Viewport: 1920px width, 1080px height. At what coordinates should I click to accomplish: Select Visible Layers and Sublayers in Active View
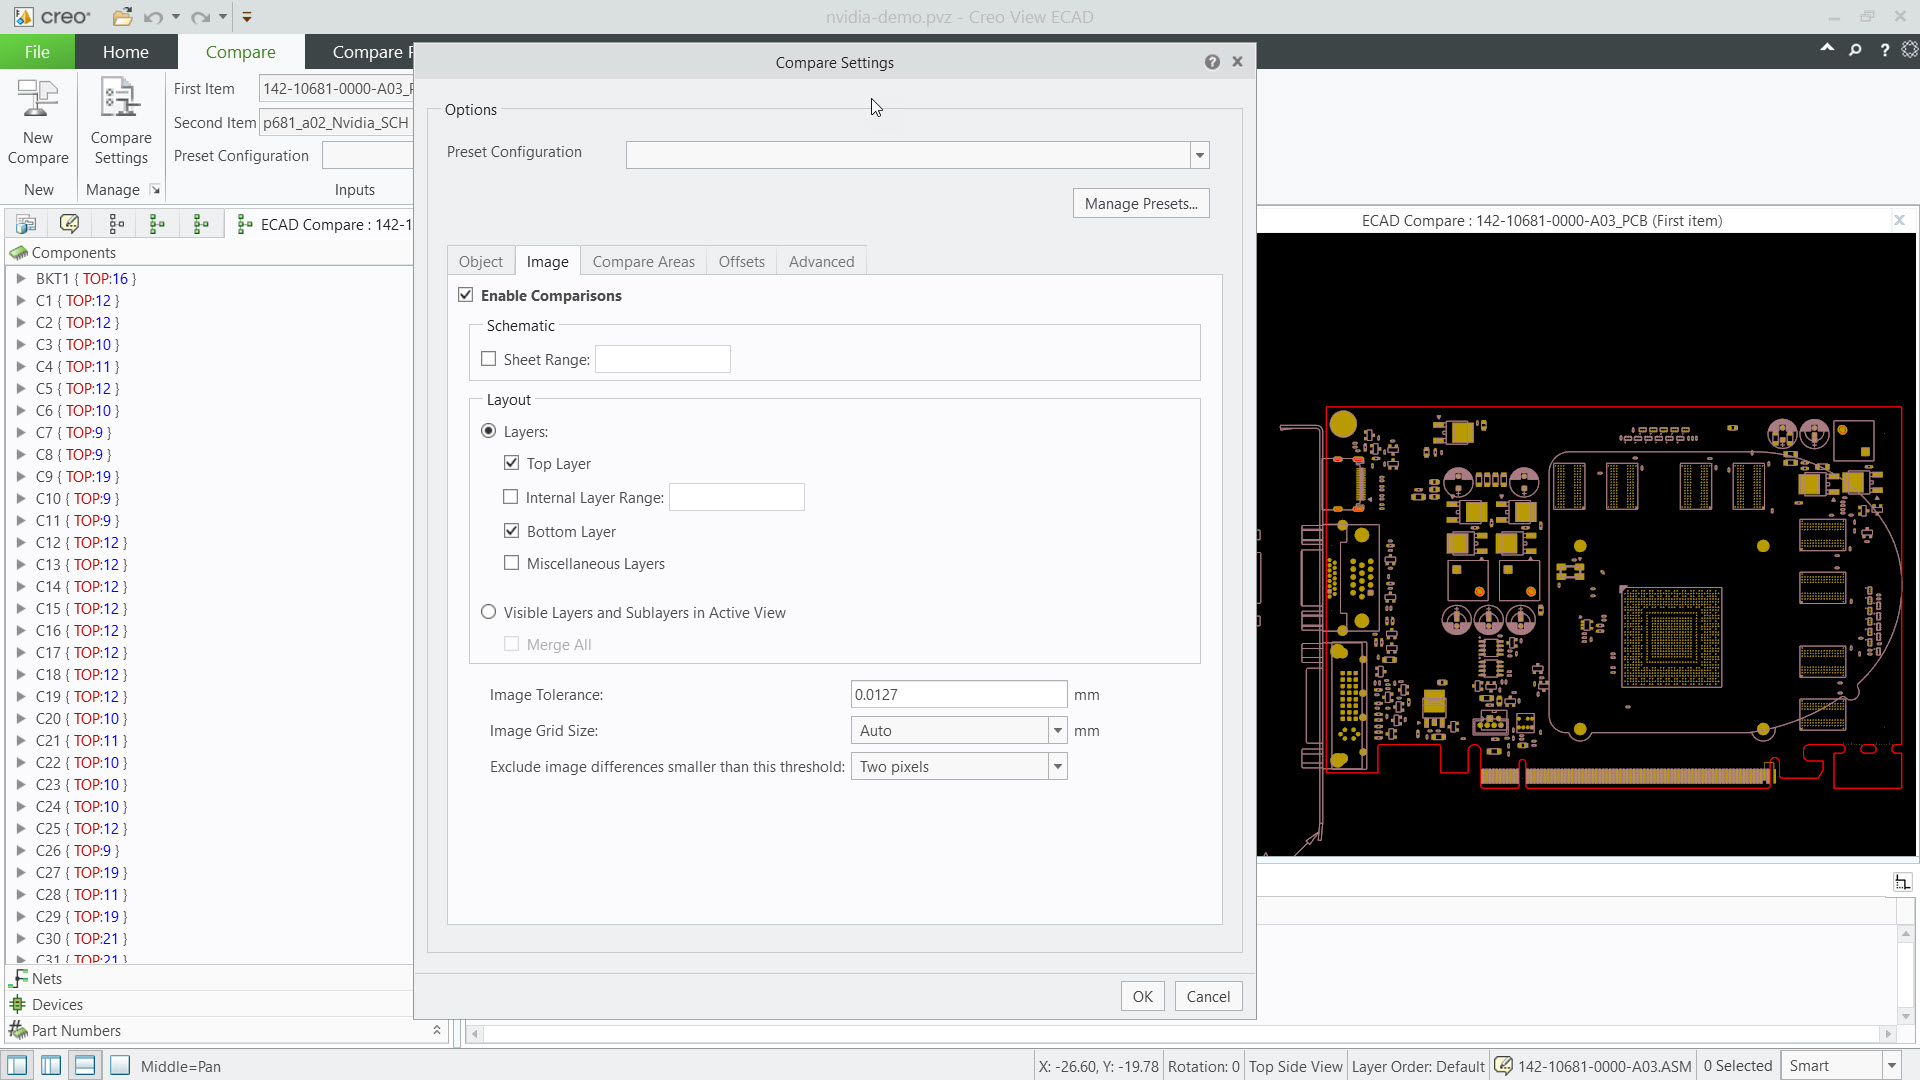(x=489, y=612)
